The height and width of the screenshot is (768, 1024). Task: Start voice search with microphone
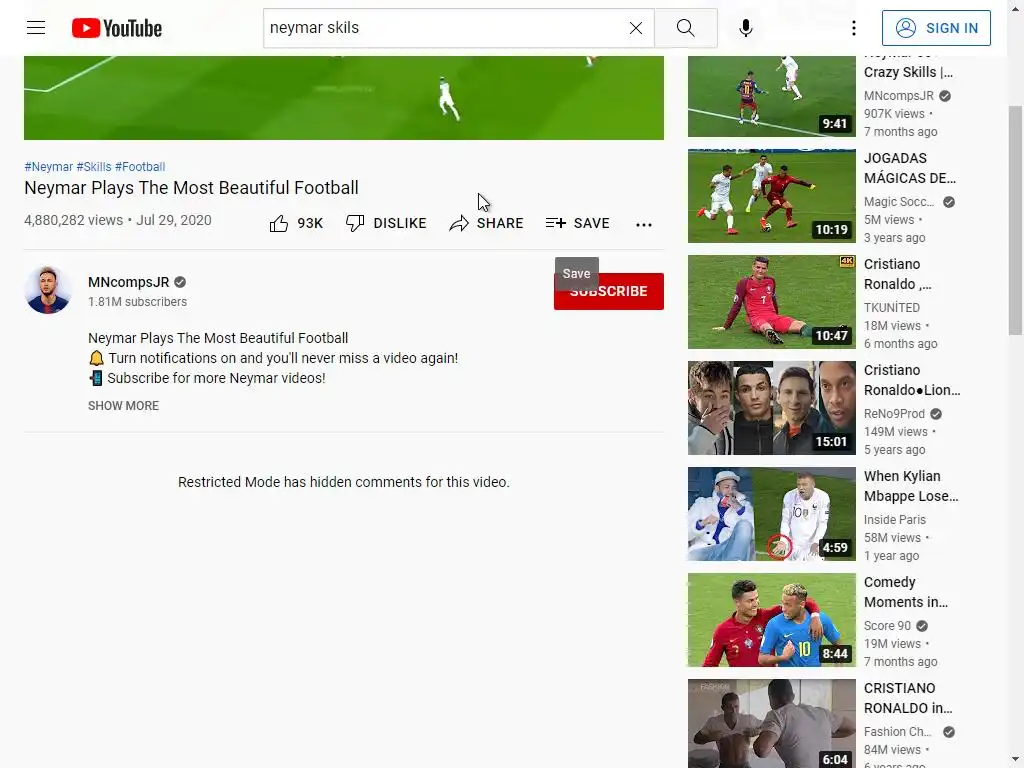pyautogui.click(x=746, y=28)
